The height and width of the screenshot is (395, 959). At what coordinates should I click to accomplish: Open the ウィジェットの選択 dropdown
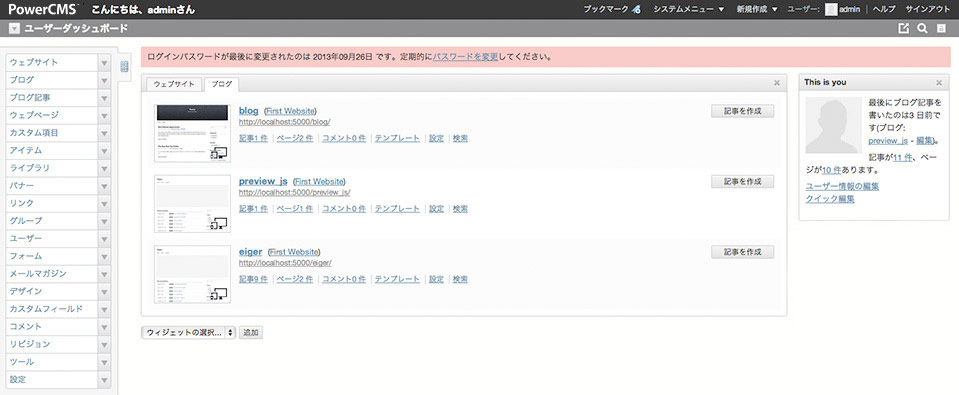pos(188,333)
